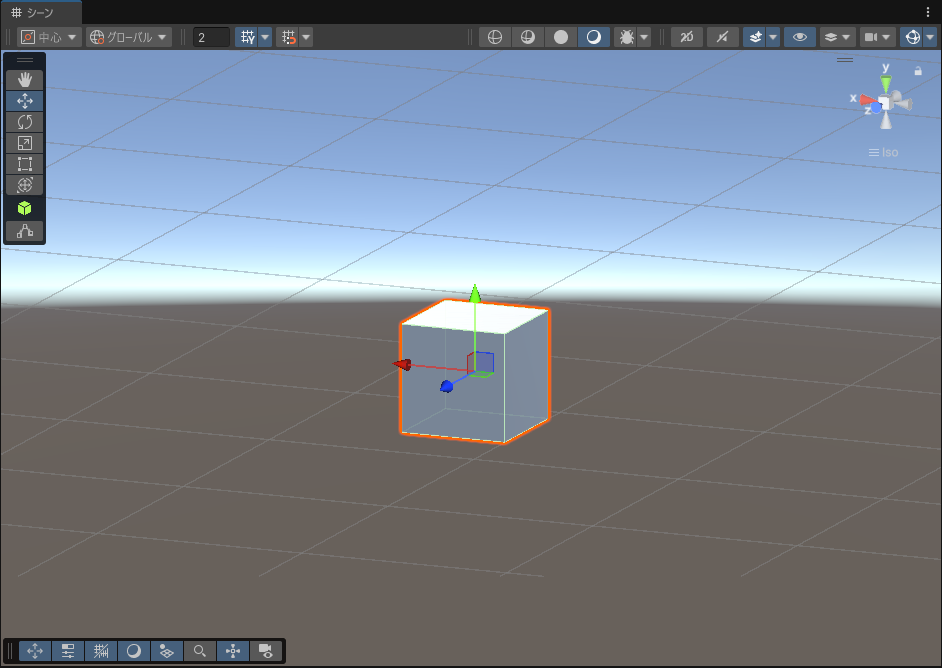Click the orientation gizmo overlay drag handle
Image resolution: width=942 pixels, height=668 pixels.
(845, 60)
